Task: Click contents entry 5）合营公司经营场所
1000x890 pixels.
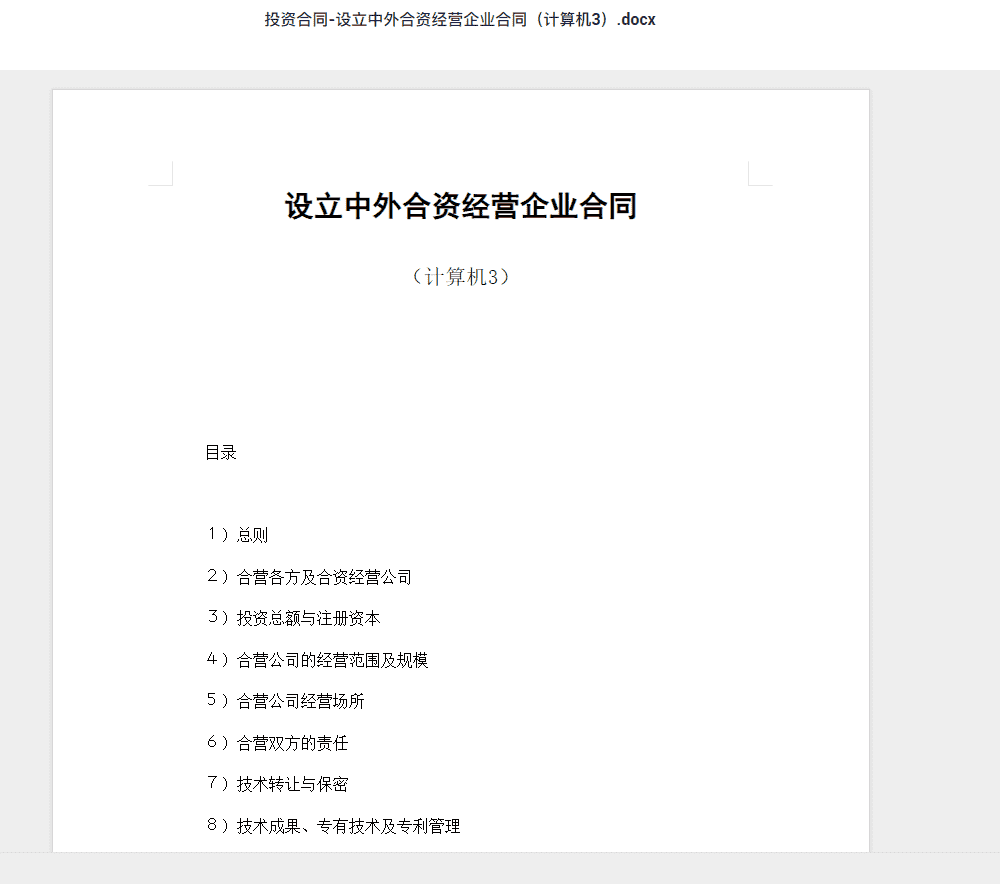Action: point(285,701)
